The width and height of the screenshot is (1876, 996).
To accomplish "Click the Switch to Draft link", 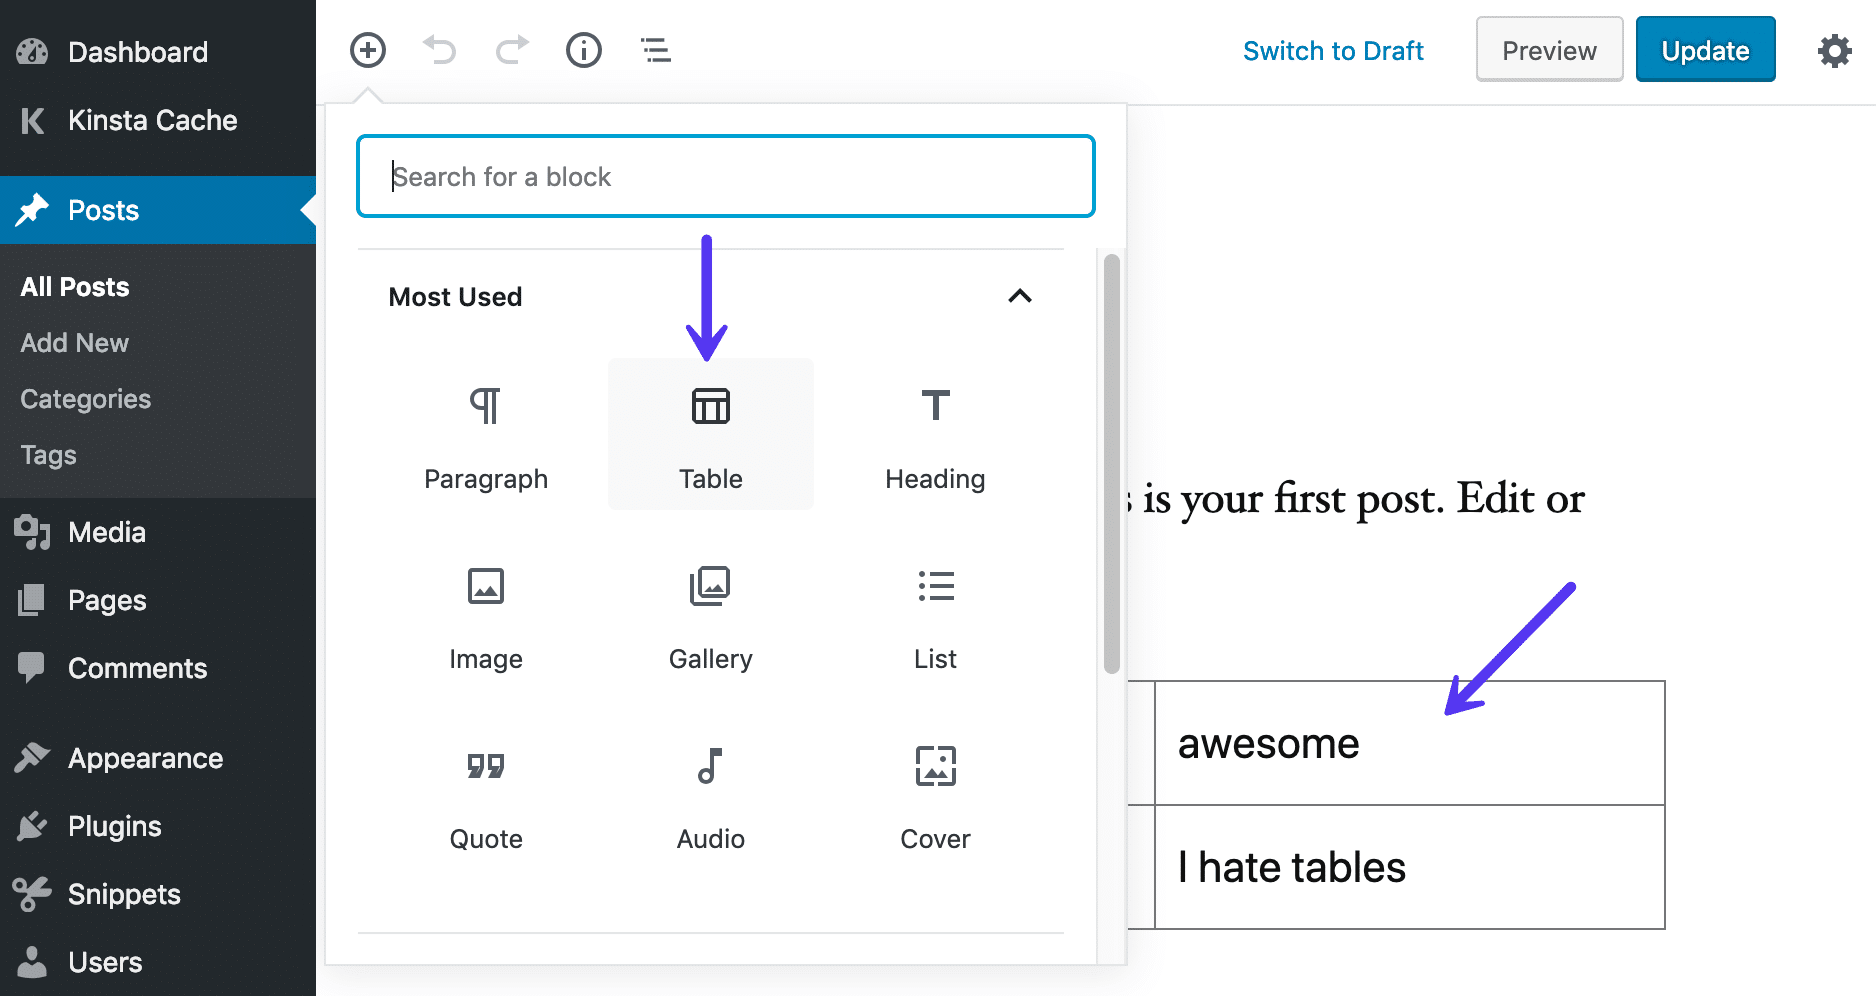I will 1333,50.
